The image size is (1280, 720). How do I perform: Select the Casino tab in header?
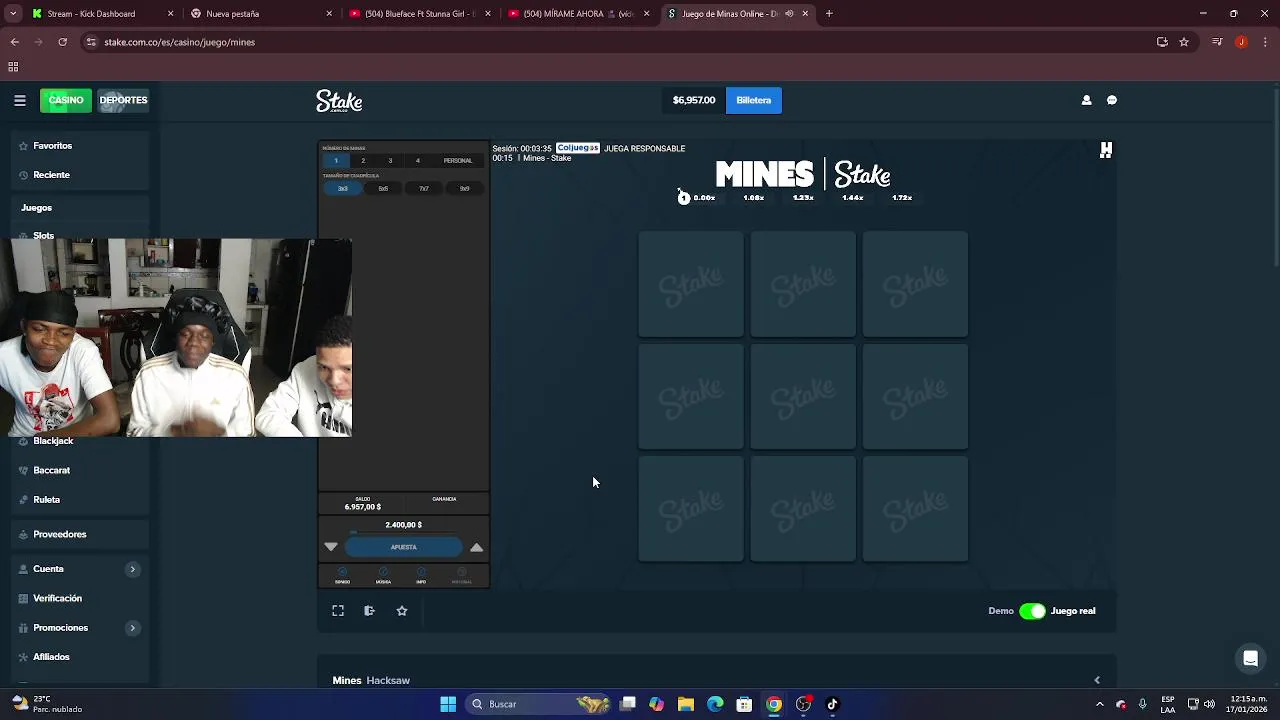tap(66, 100)
